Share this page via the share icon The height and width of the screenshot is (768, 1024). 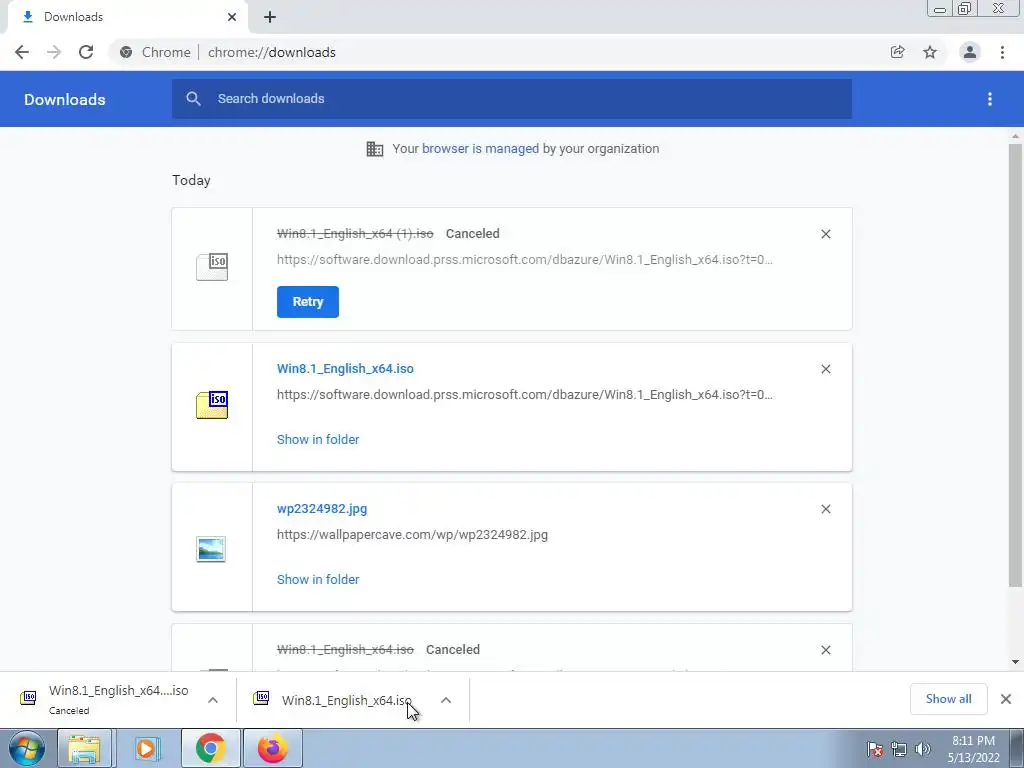coord(897,52)
